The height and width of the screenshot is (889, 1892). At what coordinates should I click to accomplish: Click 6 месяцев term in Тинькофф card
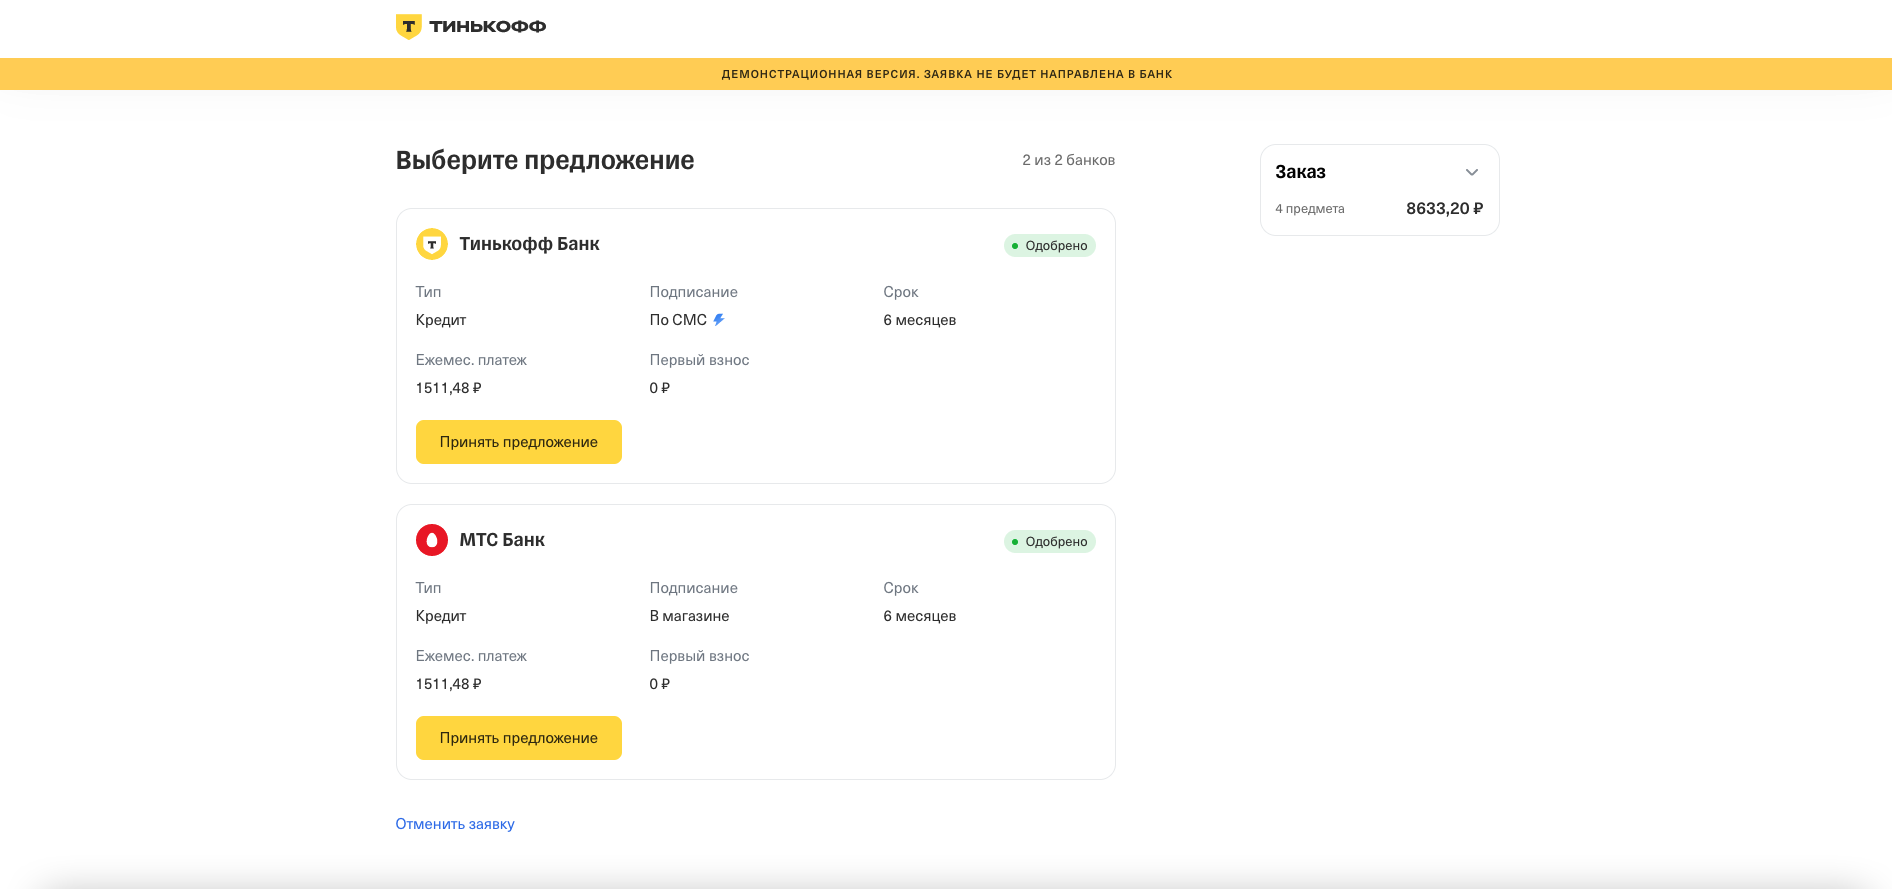[920, 320]
